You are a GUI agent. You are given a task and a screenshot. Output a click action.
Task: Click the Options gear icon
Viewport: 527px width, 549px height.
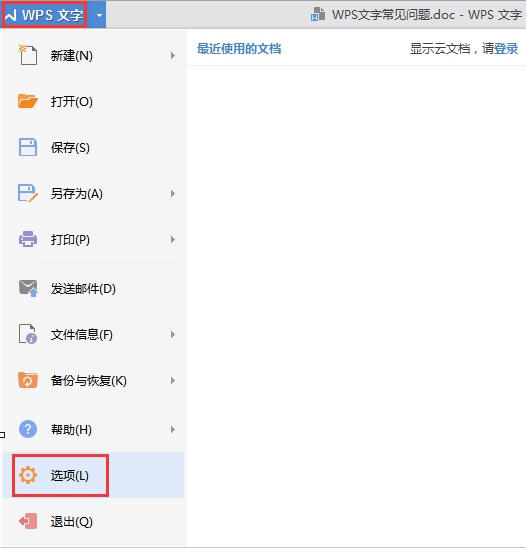pos(28,475)
